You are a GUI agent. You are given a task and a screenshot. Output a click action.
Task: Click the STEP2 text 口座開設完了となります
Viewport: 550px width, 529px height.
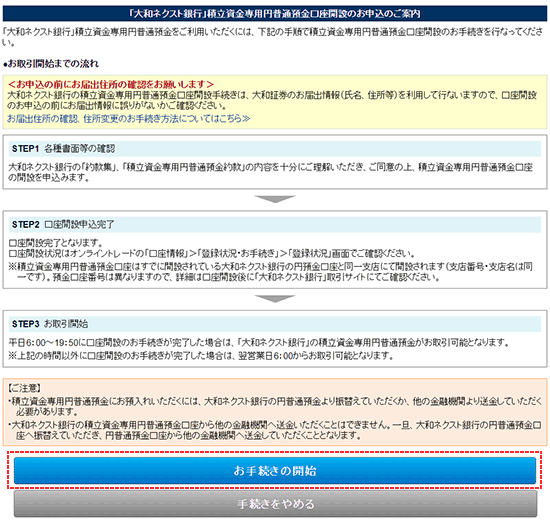(55, 243)
